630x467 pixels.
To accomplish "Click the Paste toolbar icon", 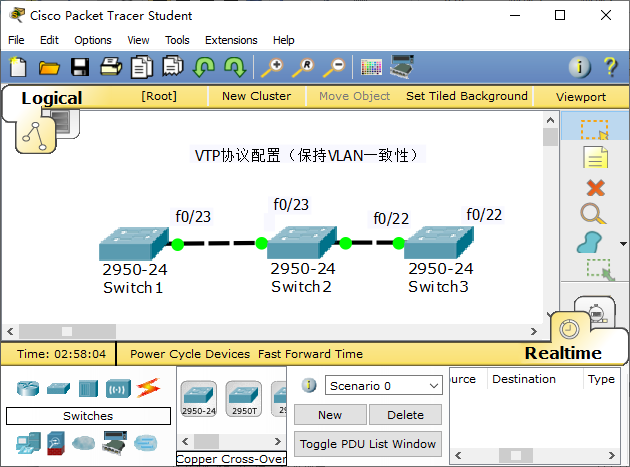I will pyautogui.click(x=173, y=67).
